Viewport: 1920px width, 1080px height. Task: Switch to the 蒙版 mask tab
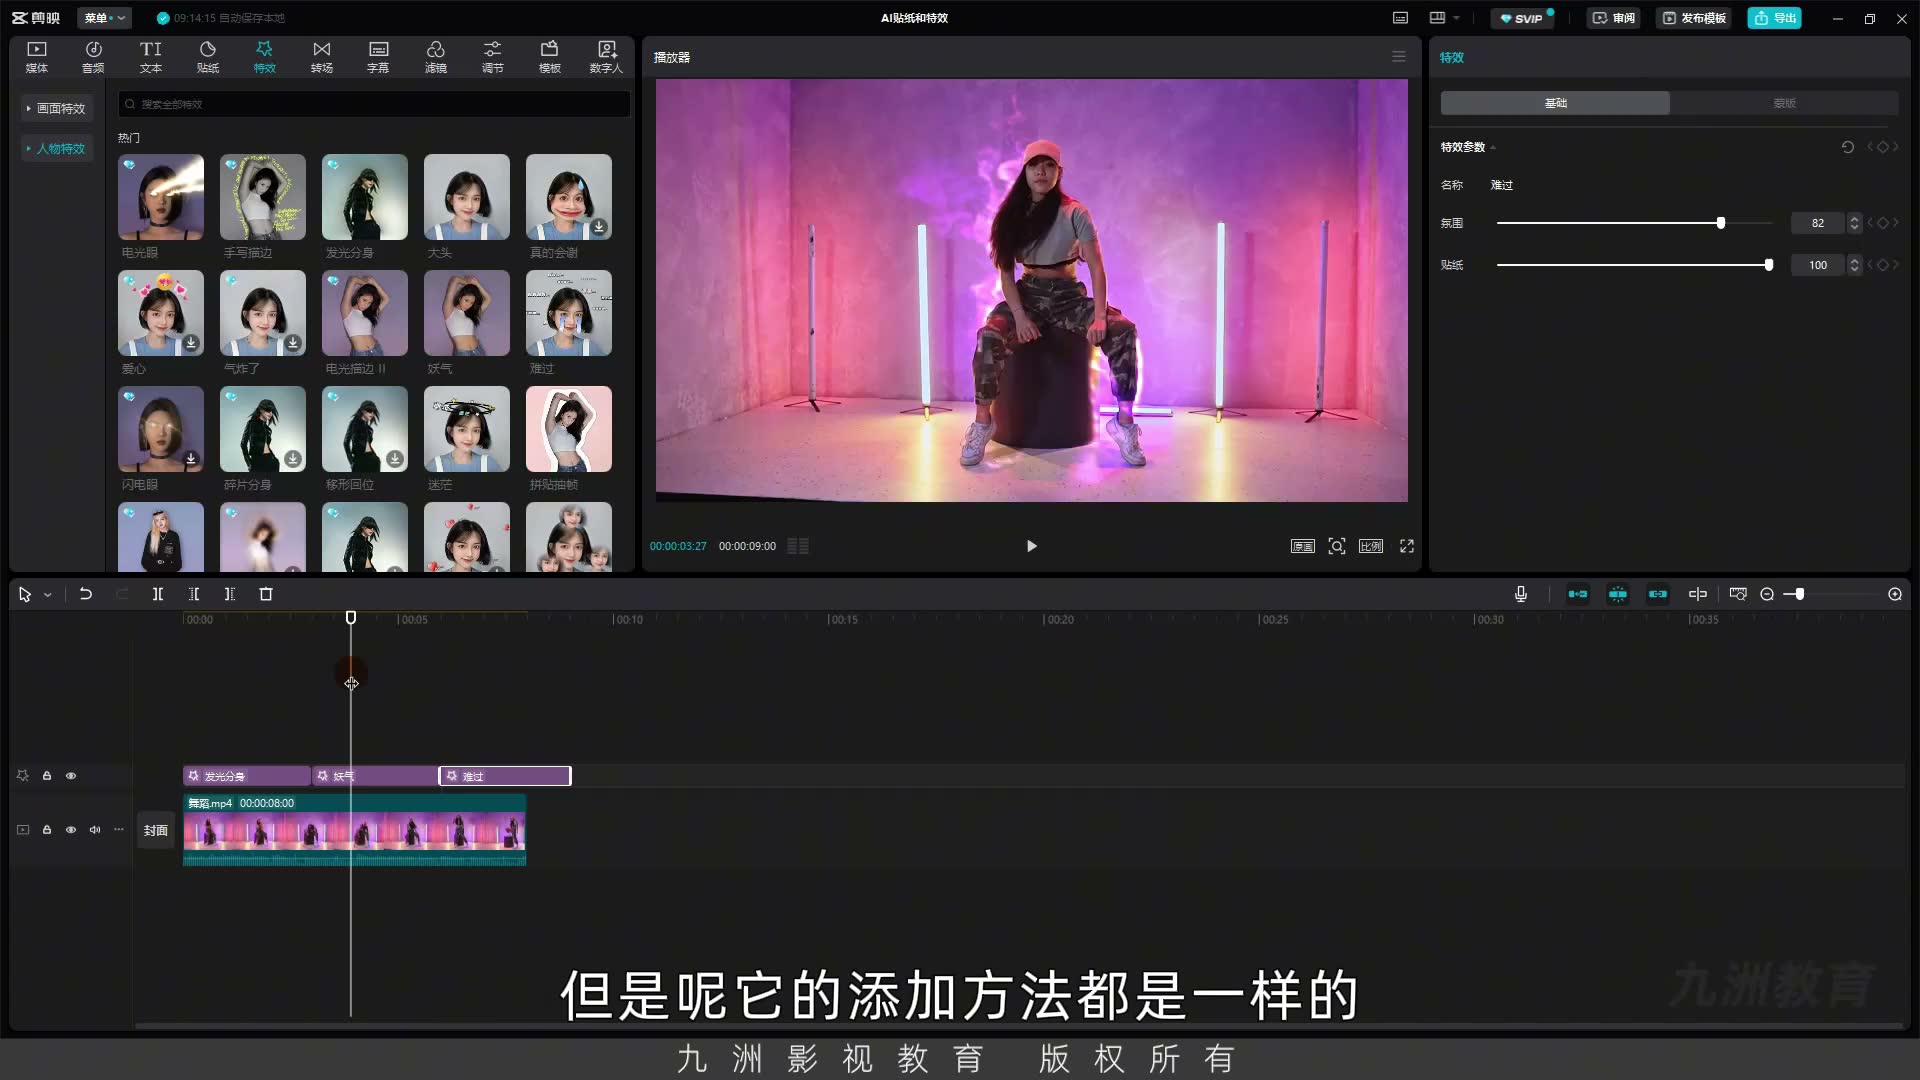click(1784, 103)
